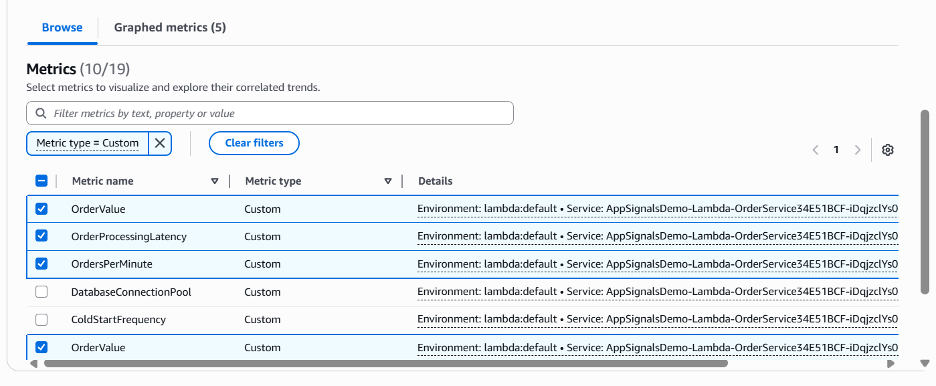The width and height of the screenshot is (936, 386).
Task: Click DatabaseConnectionPool metric name
Action: pos(131,292)
